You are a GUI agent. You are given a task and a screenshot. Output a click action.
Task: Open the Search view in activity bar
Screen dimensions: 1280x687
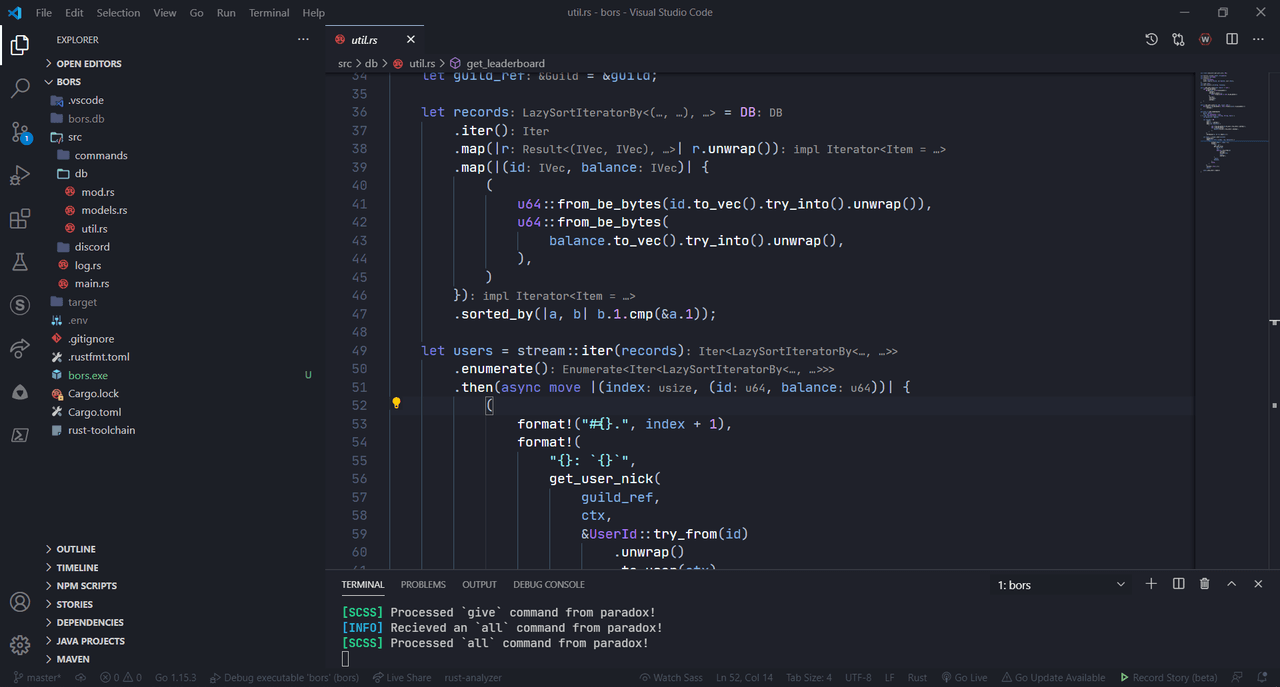[x=20, y=88]
